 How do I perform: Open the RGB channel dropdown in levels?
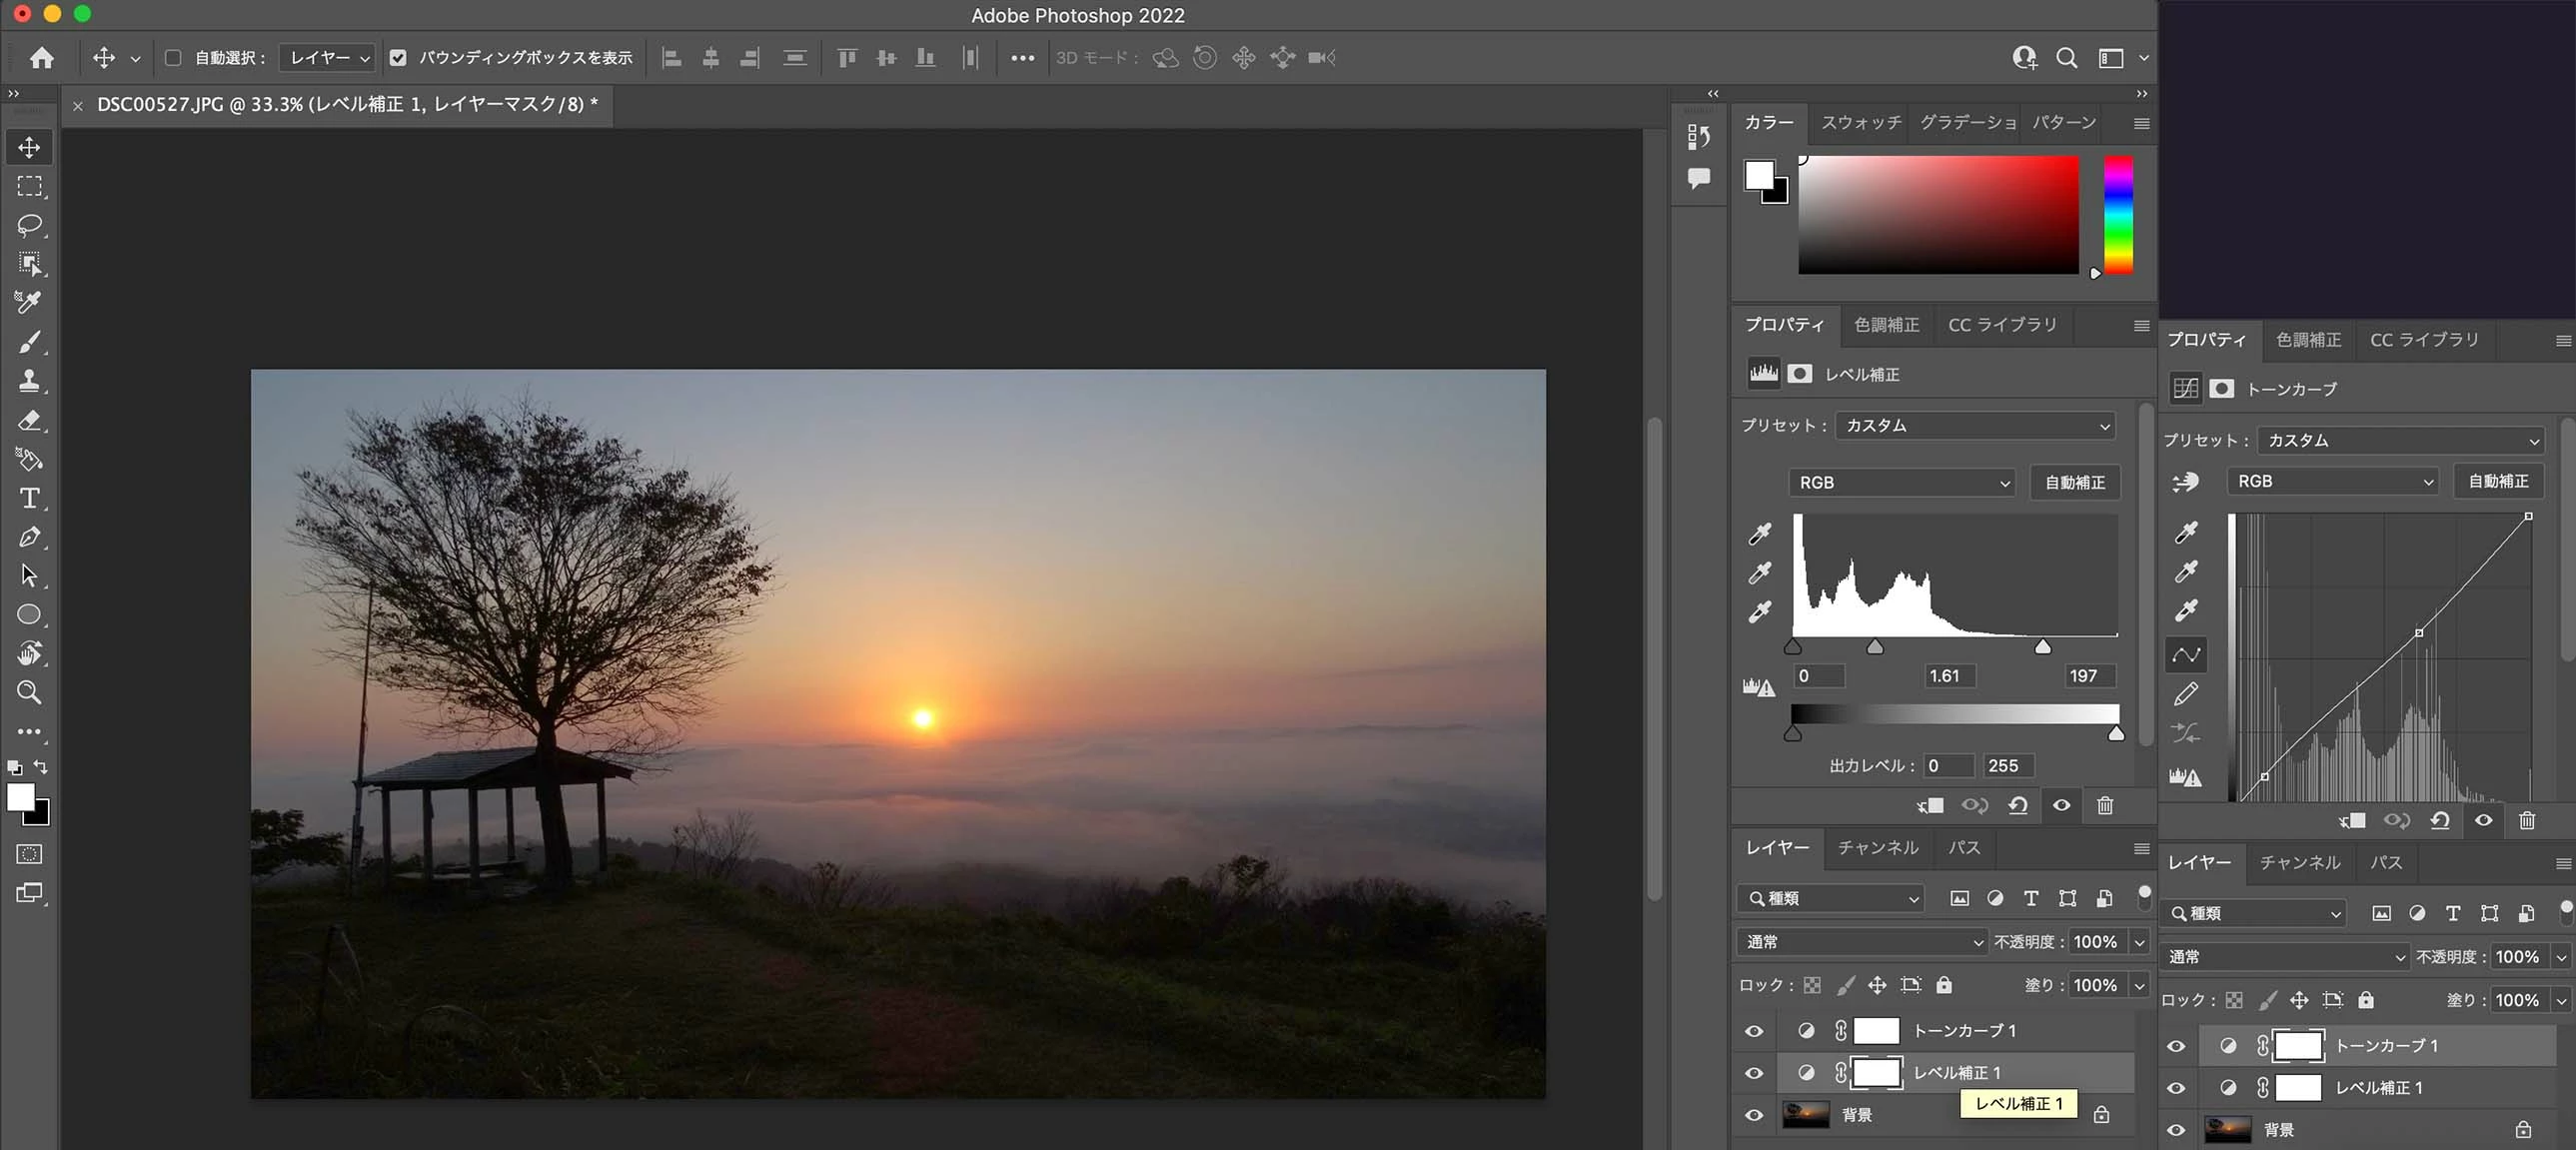coord(1902,483)
